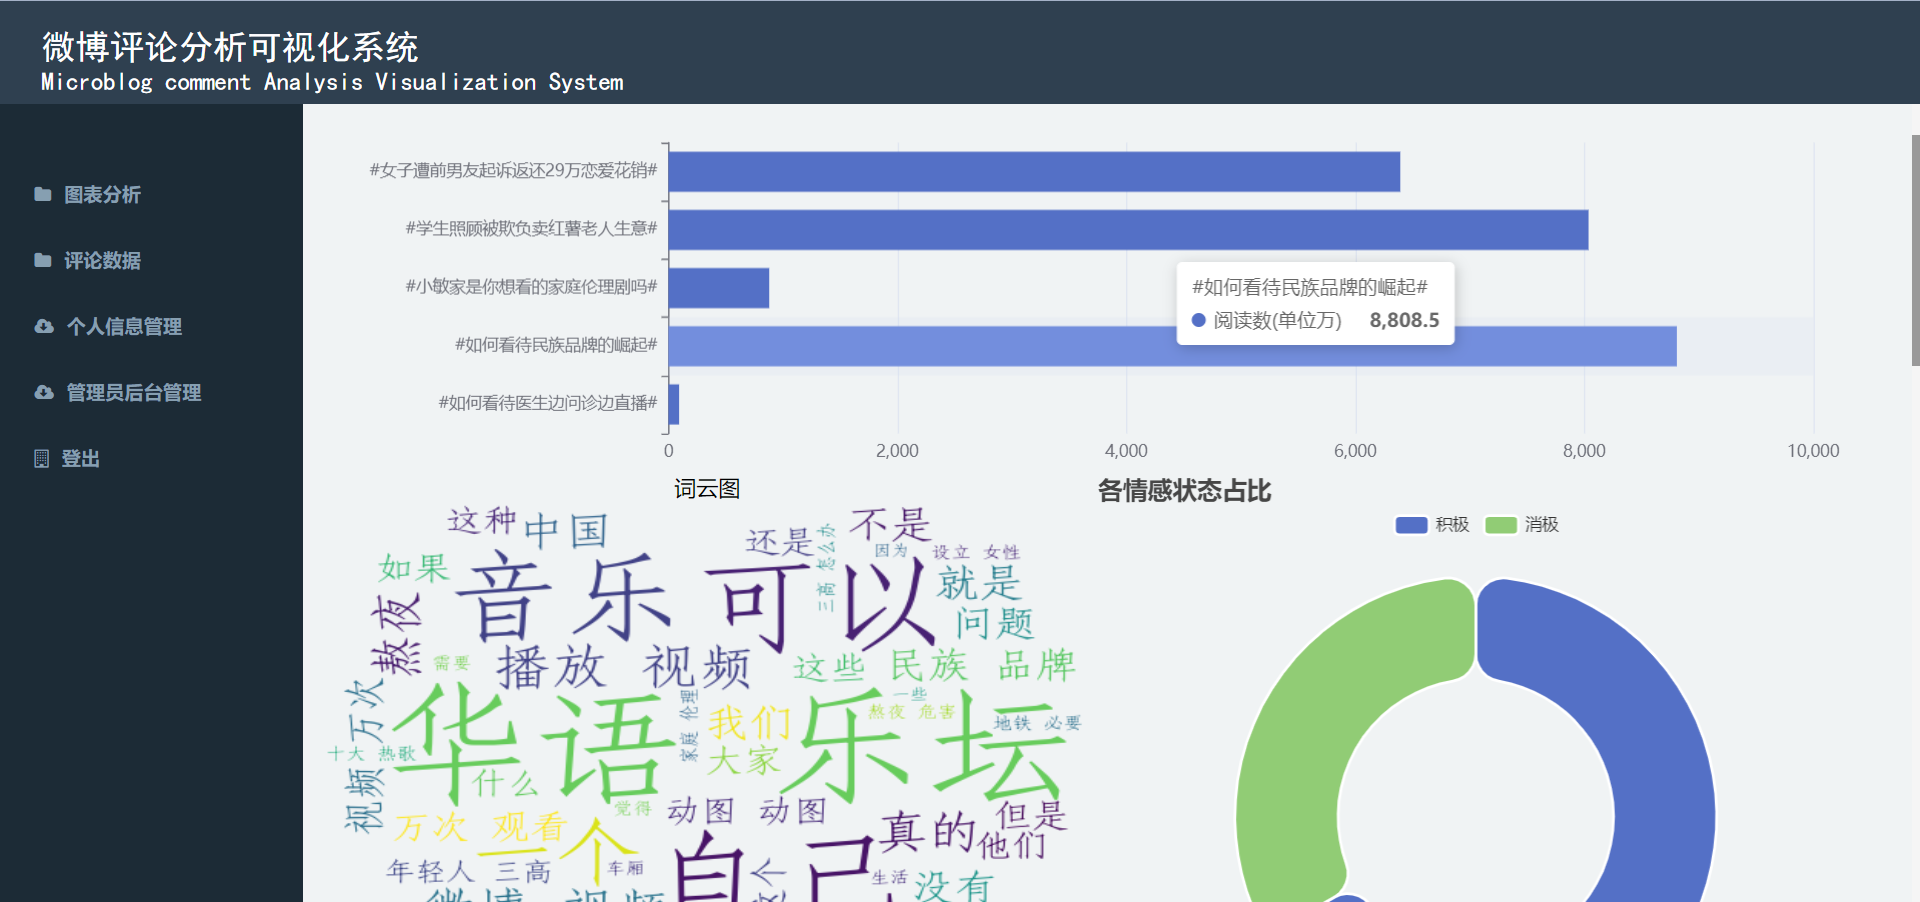Click the axis label #女子遭前男友起诉返还29万恋爱花销#

514,171
